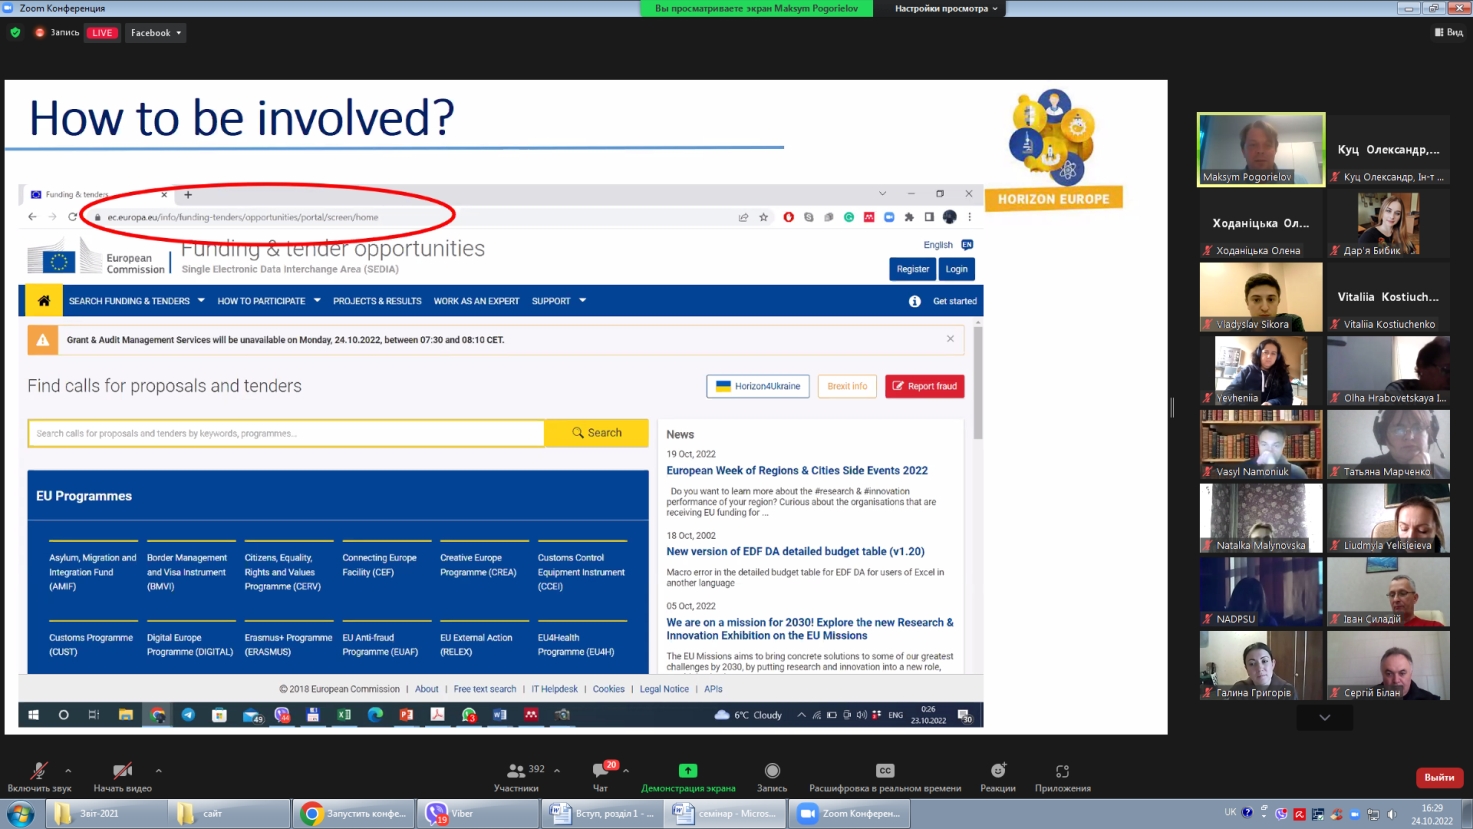This screenshot has width=1473, height=829.
Task: Select Maksym Pogorielov's video thumbnail
Action: click(x=1260, y=149)
